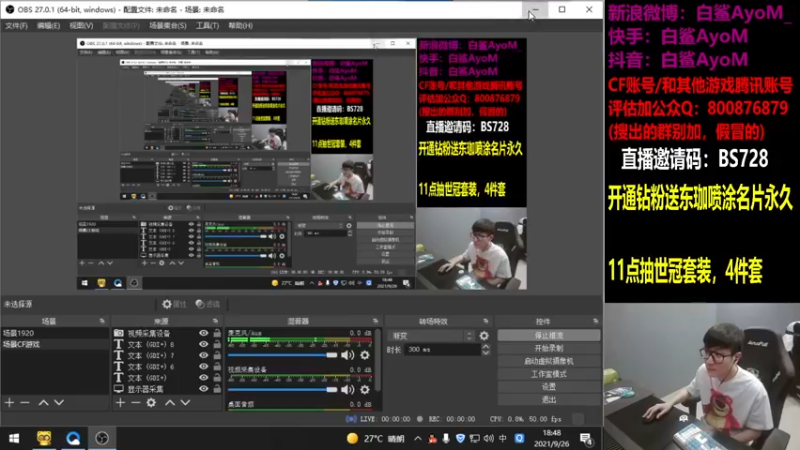Hide the 文本 (GDI+) 8 source
Screen dimensions: 800x450
[x=204, y=344]
